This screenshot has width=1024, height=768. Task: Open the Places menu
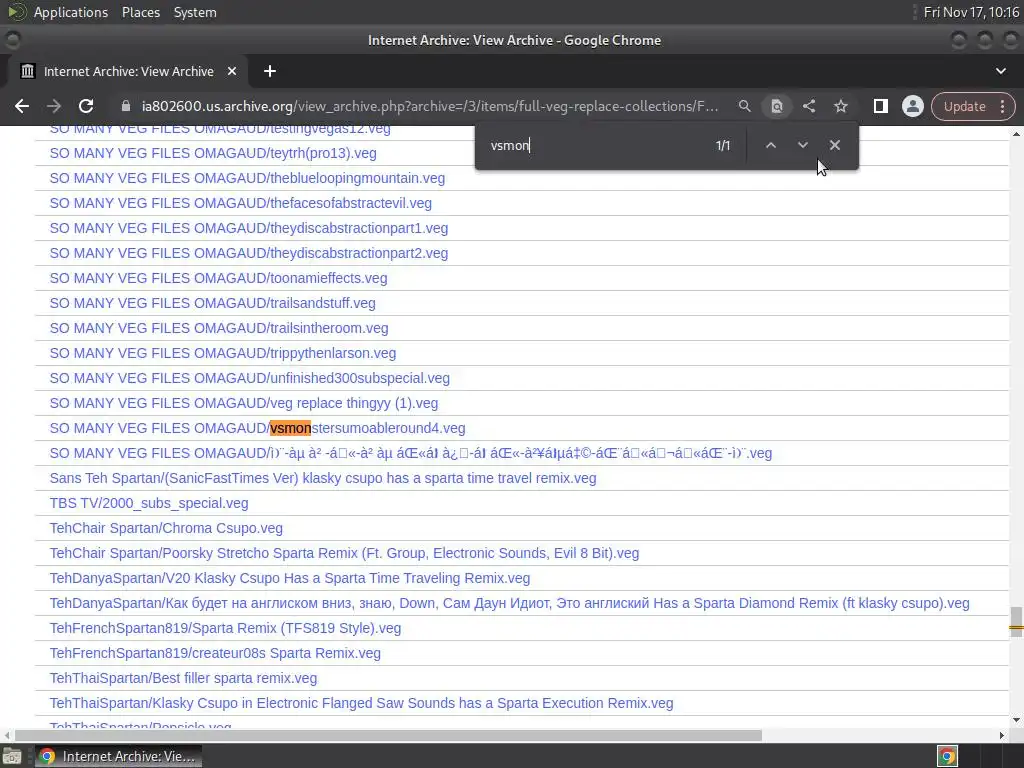tap(140, 12)
